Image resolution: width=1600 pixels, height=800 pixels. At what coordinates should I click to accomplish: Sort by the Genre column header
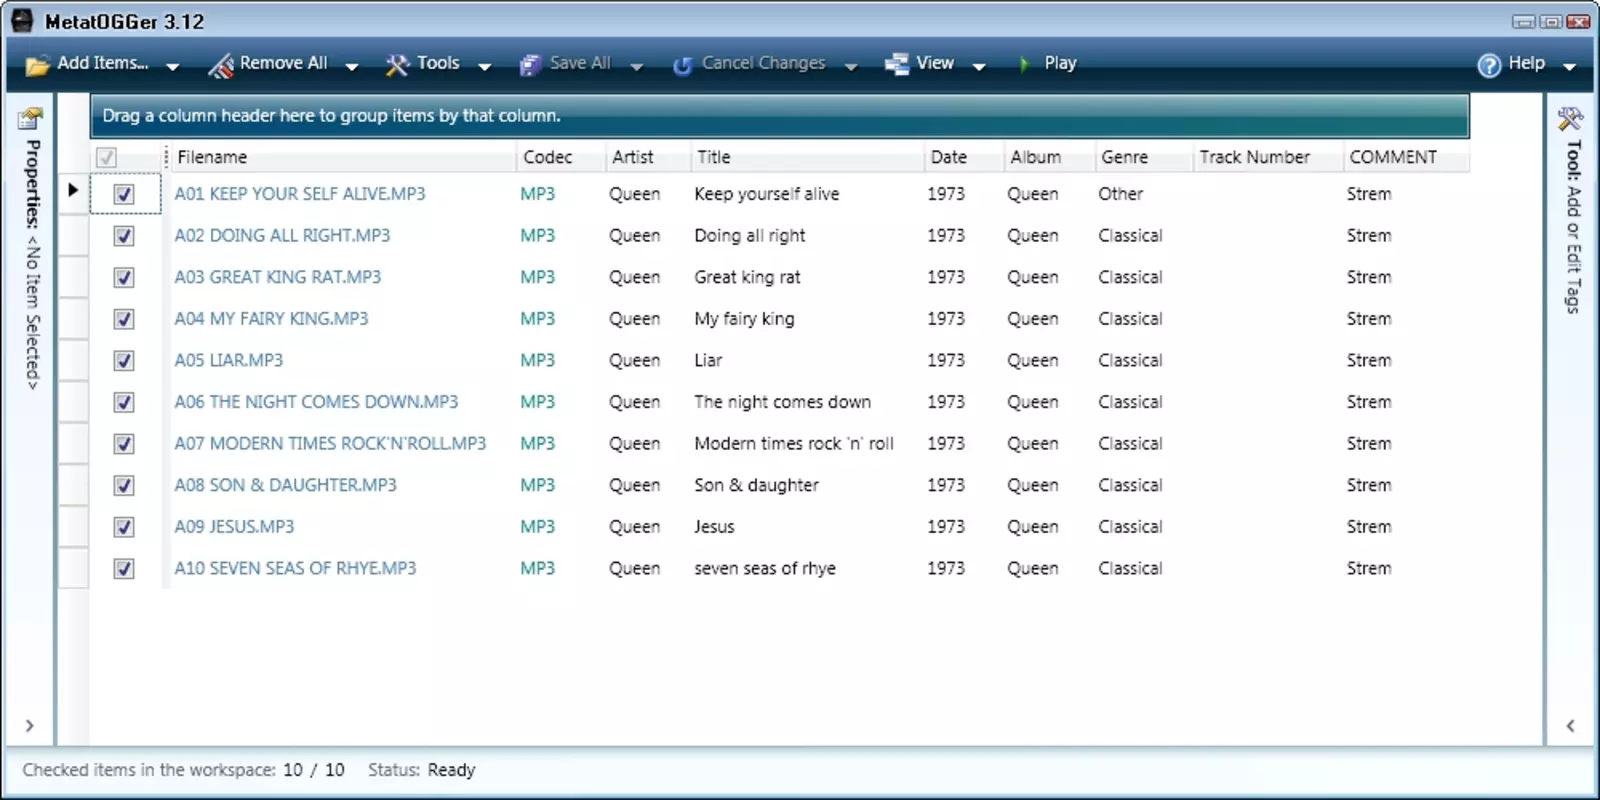coord(1144,157)
